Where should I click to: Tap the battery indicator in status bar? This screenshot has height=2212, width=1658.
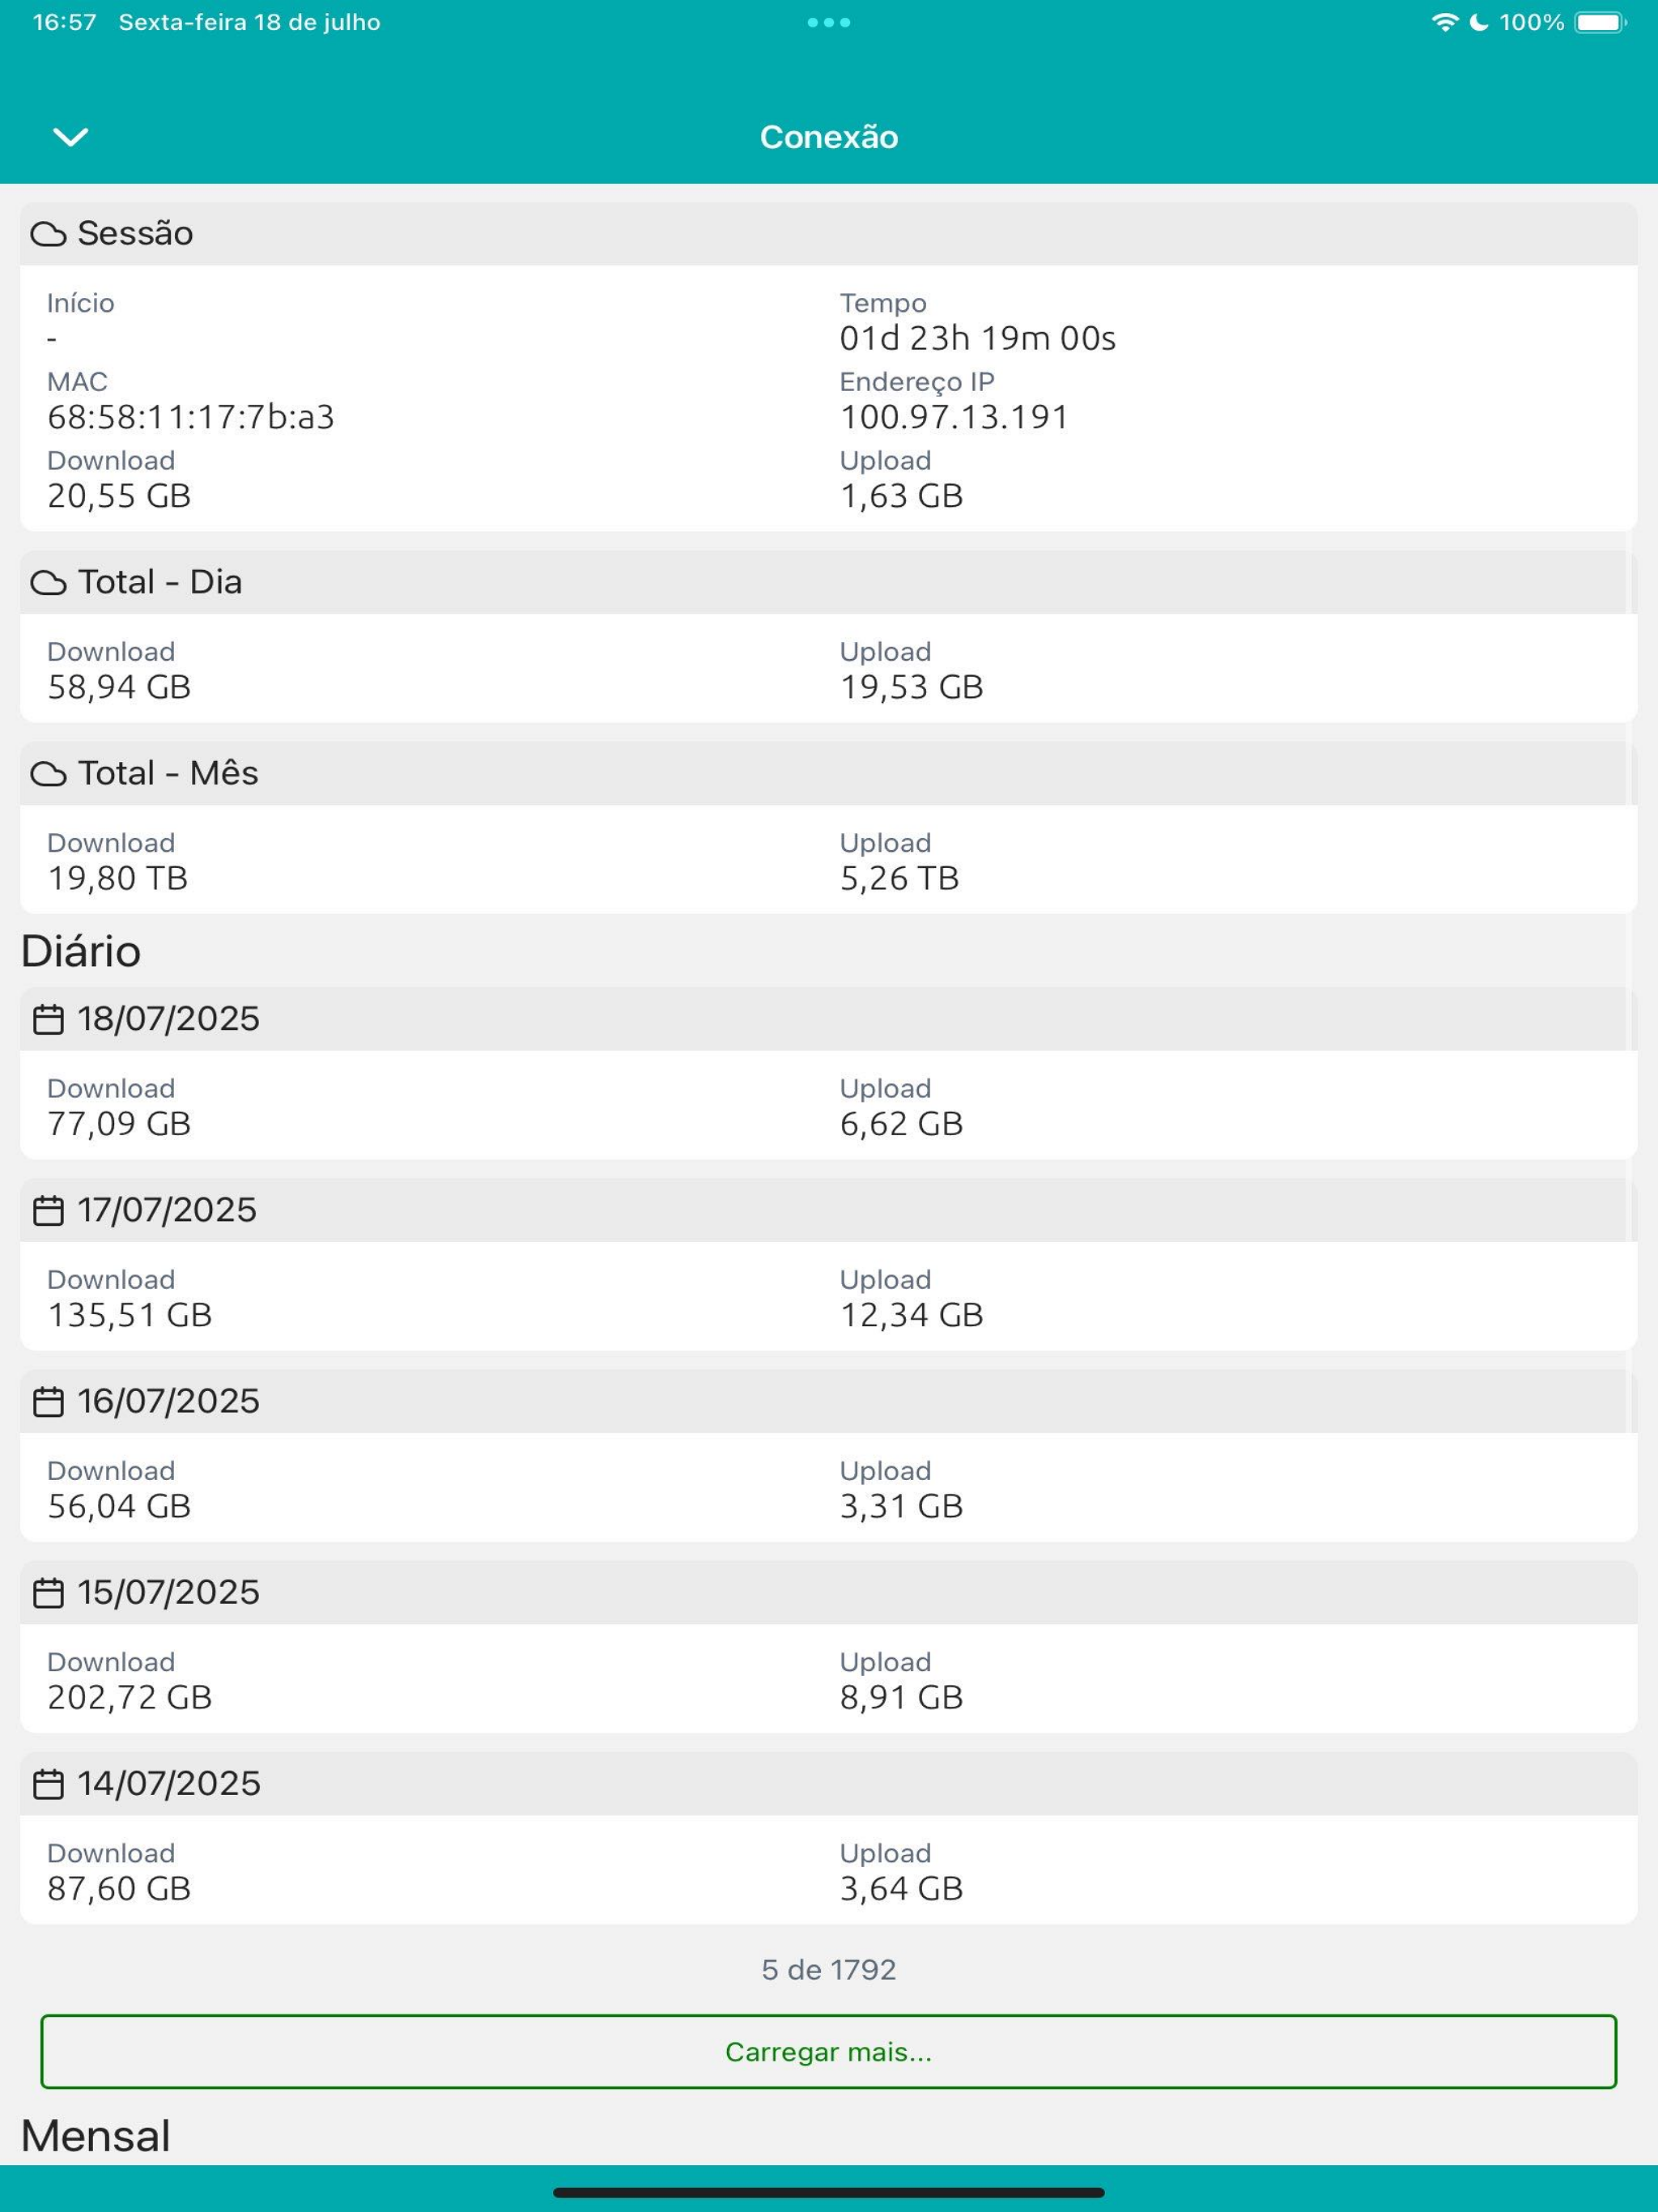click(1601, 22)
